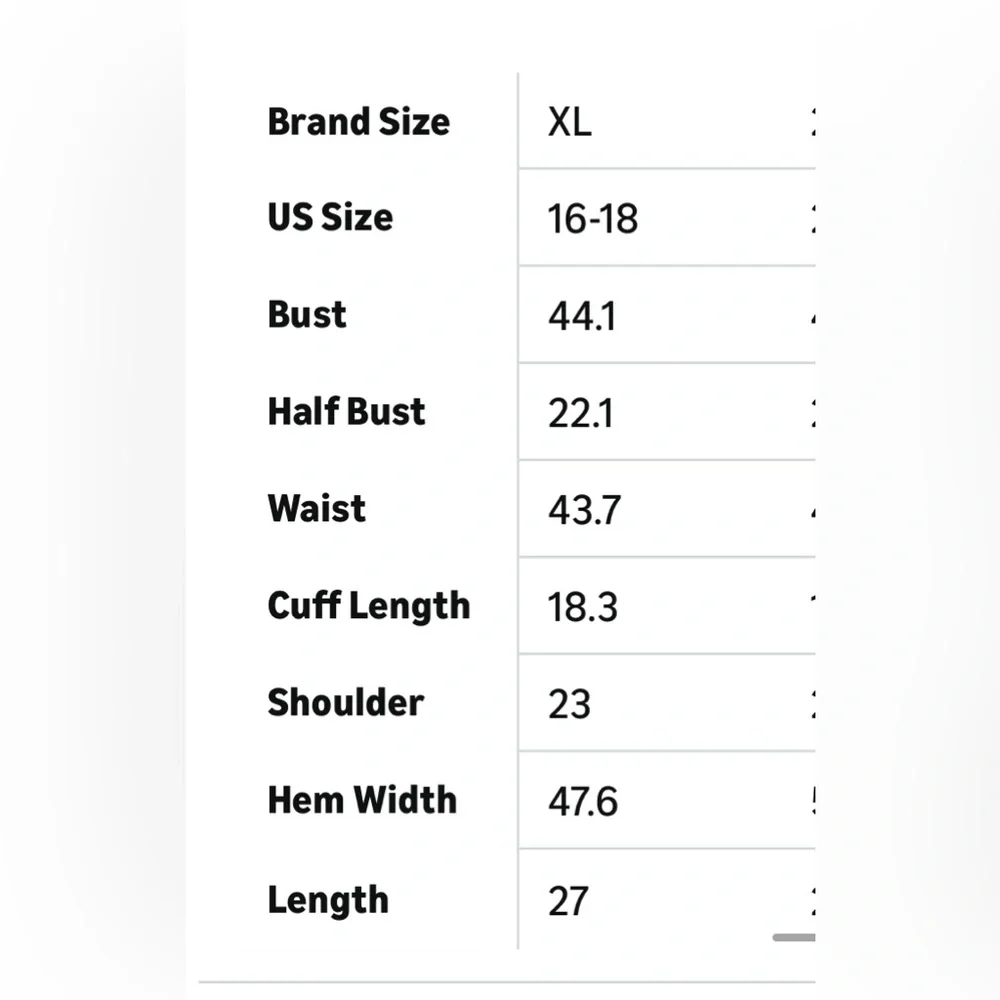Click the cut-off size column beside XL
This screenshot has height=1000, width=1000.
(x=811, y=122)
